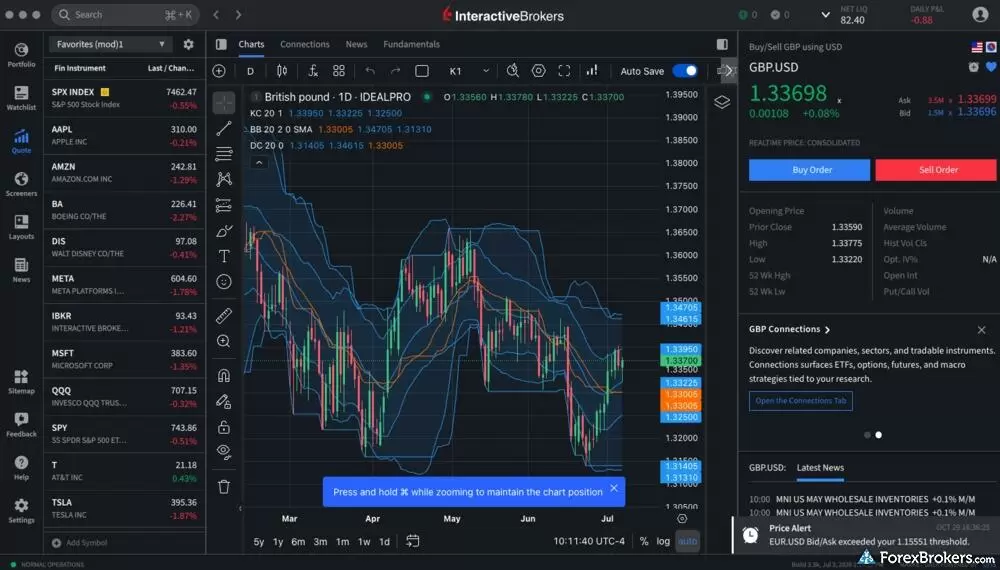1000x570 pixels.
Task: Enter fullscreen chart mode
Action: pyautogui.click(x=564, y=71)
